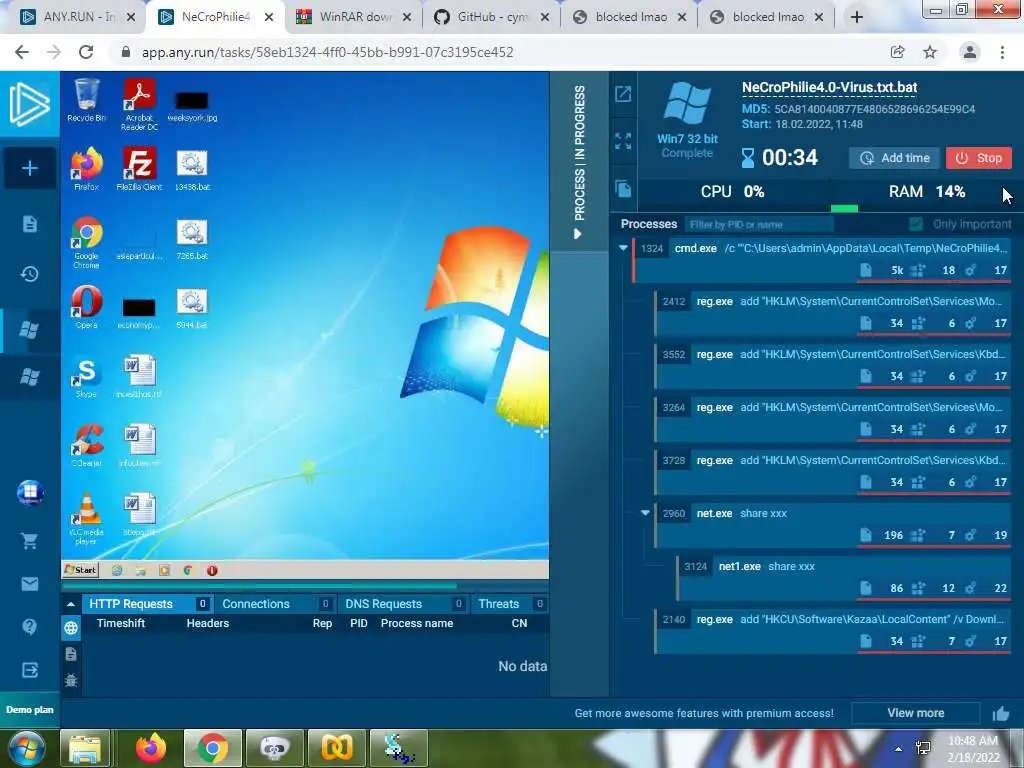Screen dimensions: 1024x768
Task: Select FileZilla Client icon in VM
Action: (x=139, y=168)
